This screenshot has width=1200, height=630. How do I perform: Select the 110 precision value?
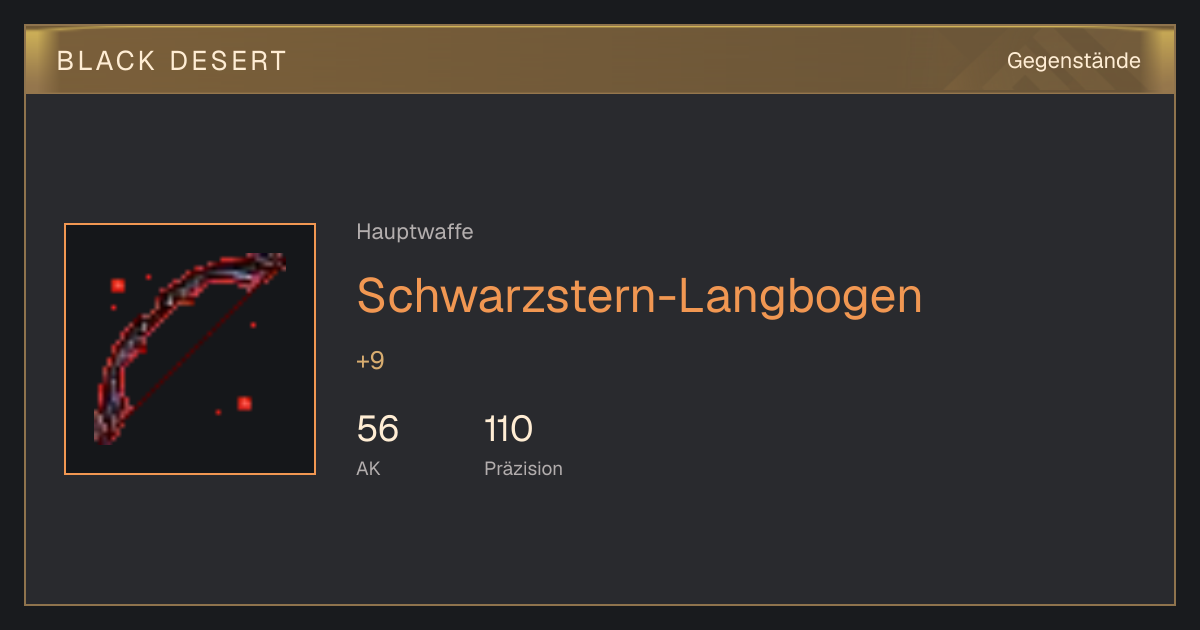coord(508,430)
